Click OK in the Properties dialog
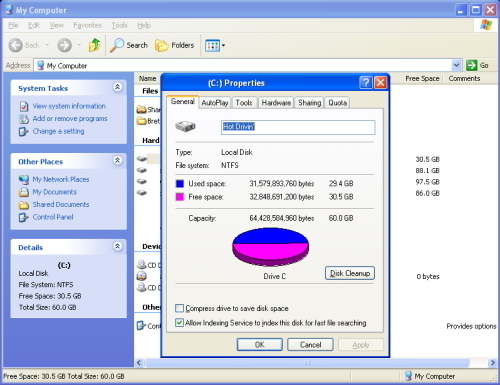The image size is (500, 385). pos(260,345)
